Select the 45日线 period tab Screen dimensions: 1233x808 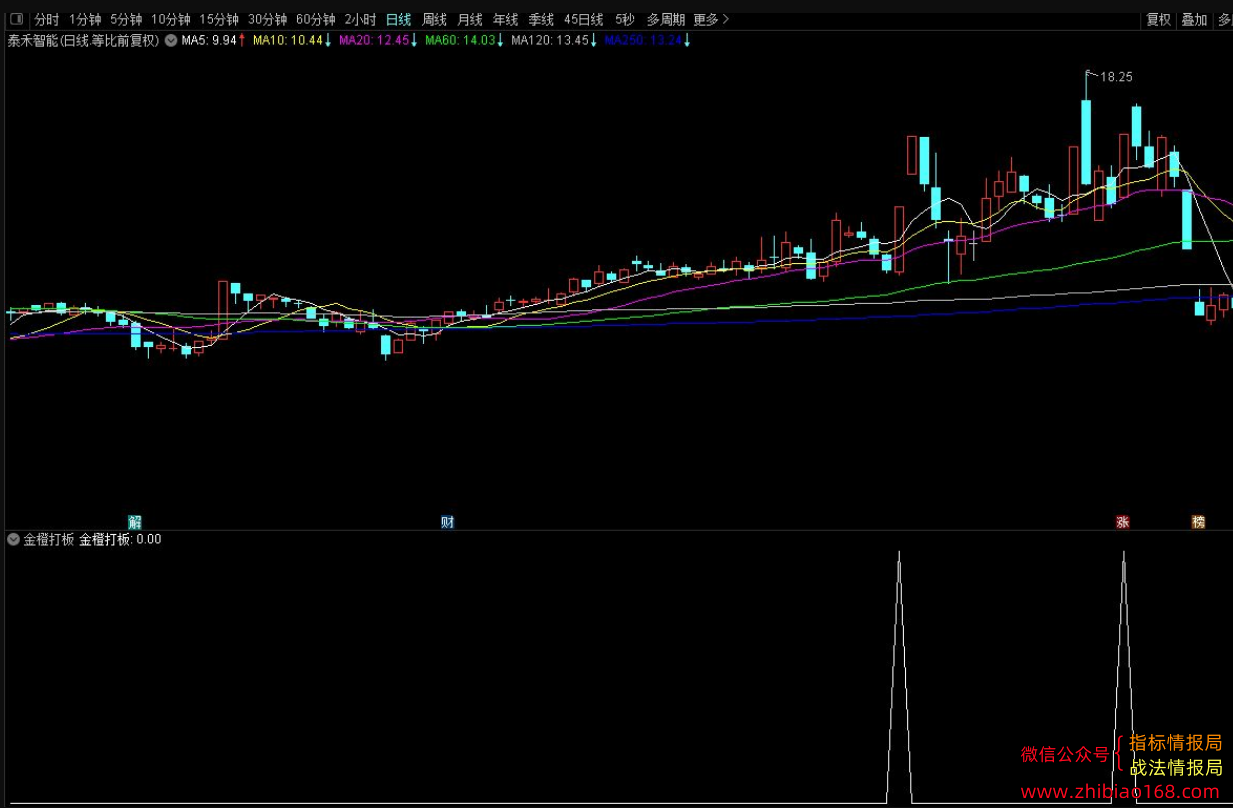tap(583, 19)
